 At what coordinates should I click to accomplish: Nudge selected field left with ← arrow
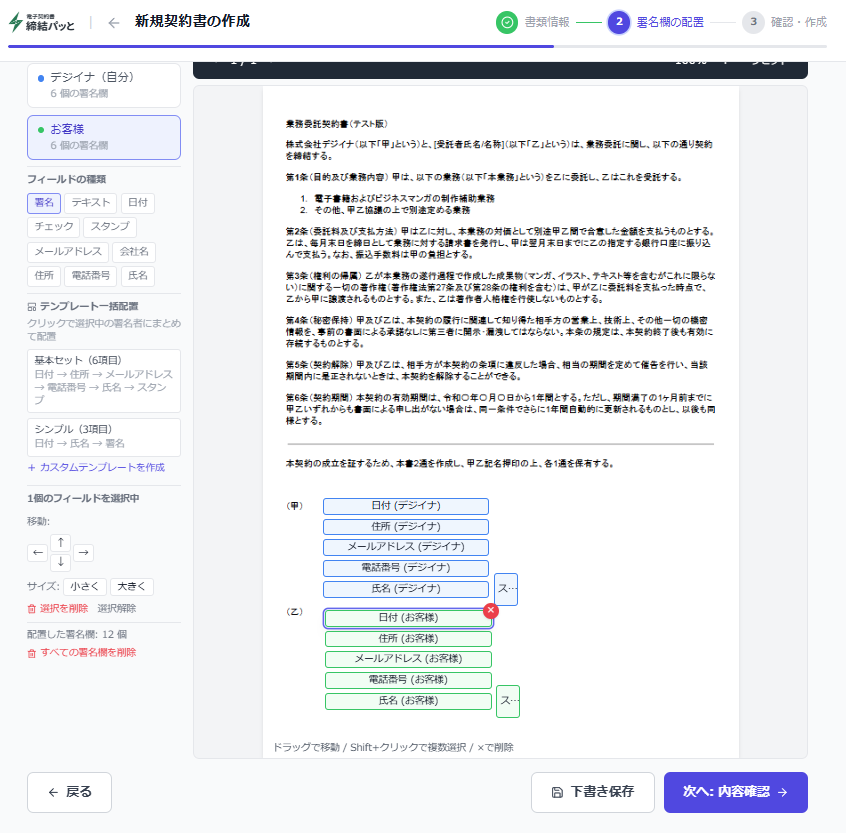click(x=37, y=552)
